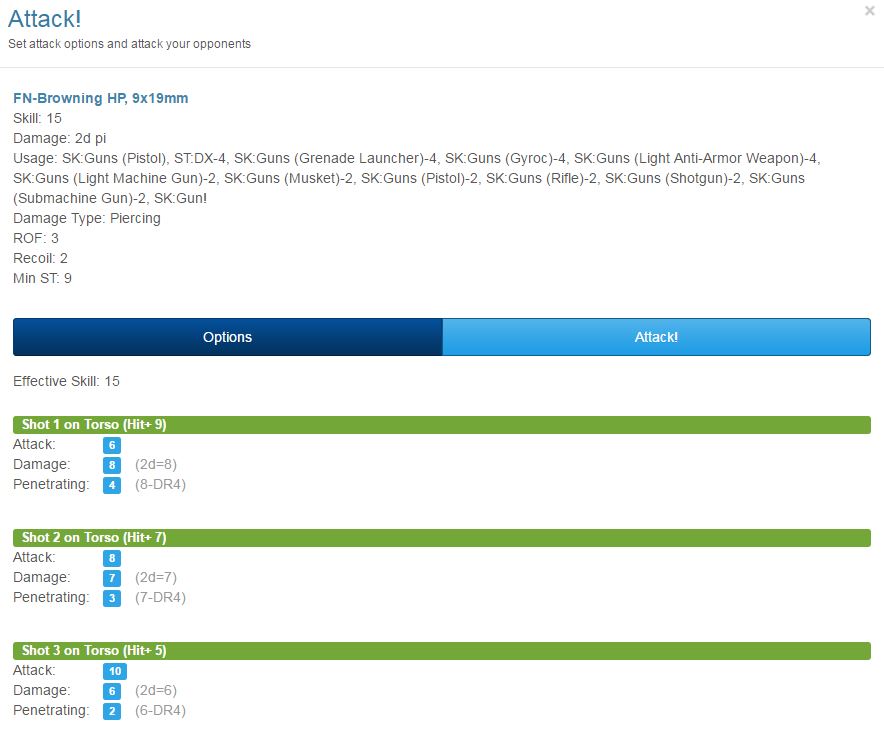Click the Min ST: 9 line
Viewport: 884px width, 736px height.
(42, 278)
